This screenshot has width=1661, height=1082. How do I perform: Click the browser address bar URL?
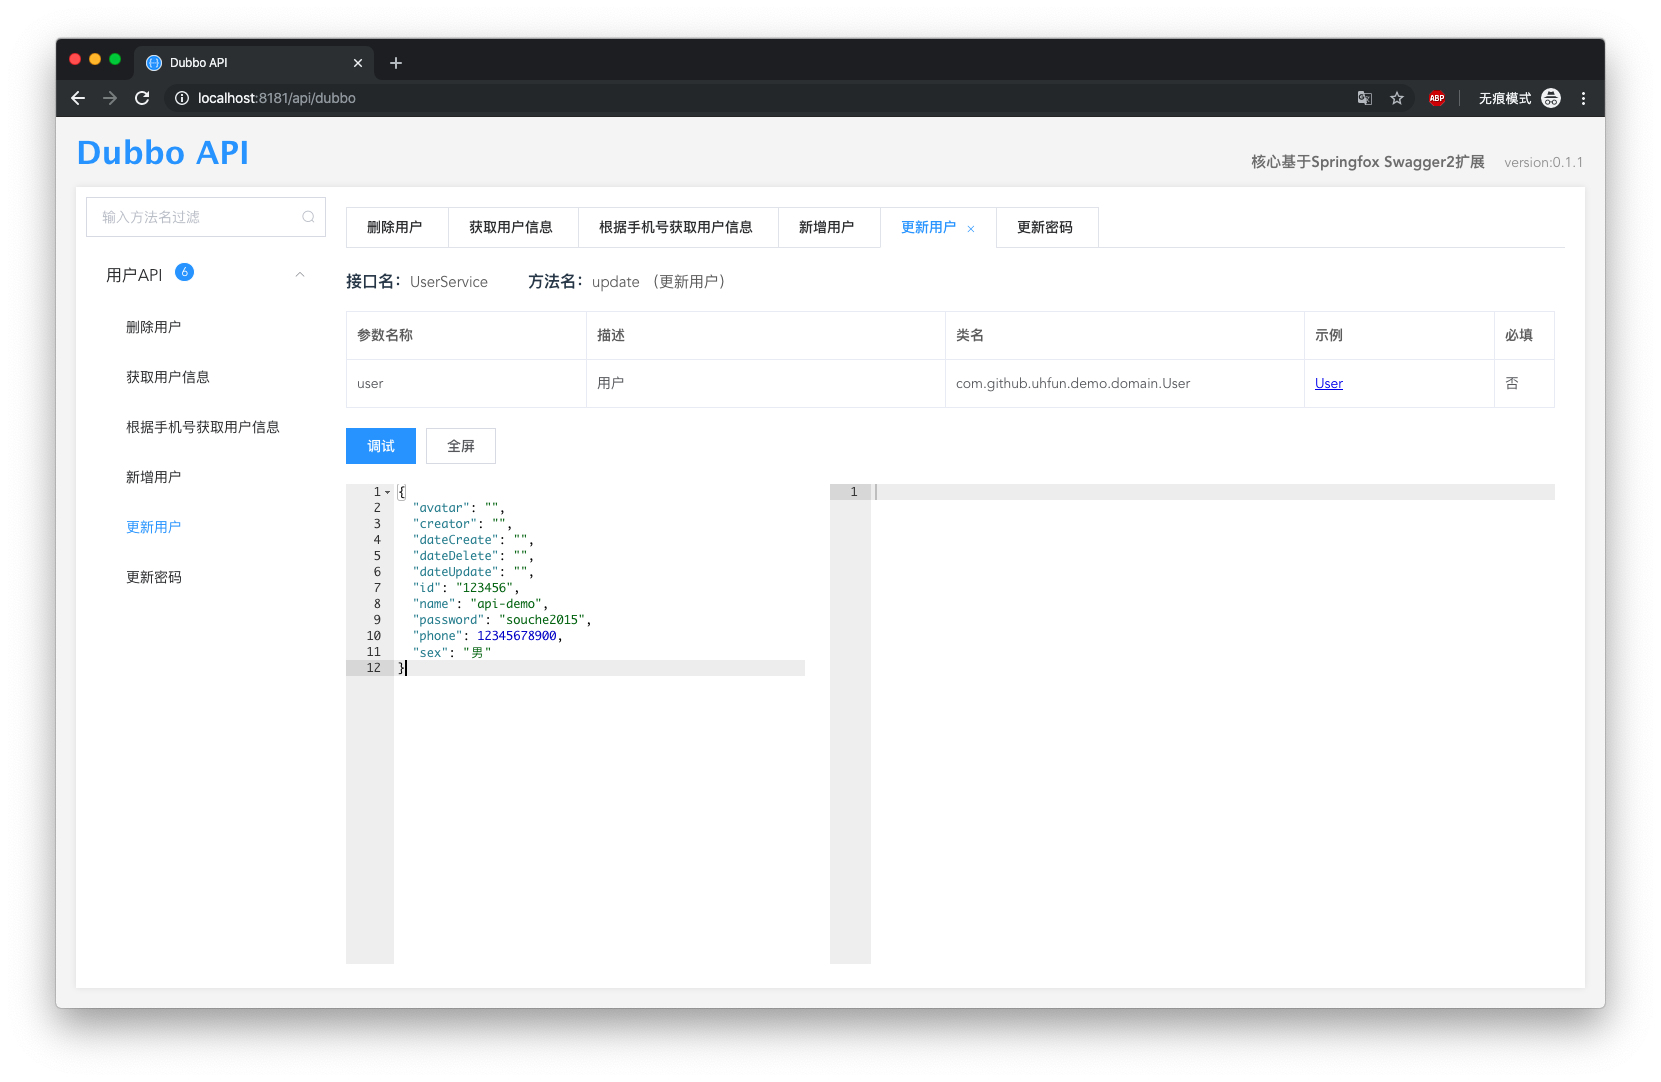[x=277, y=98]
